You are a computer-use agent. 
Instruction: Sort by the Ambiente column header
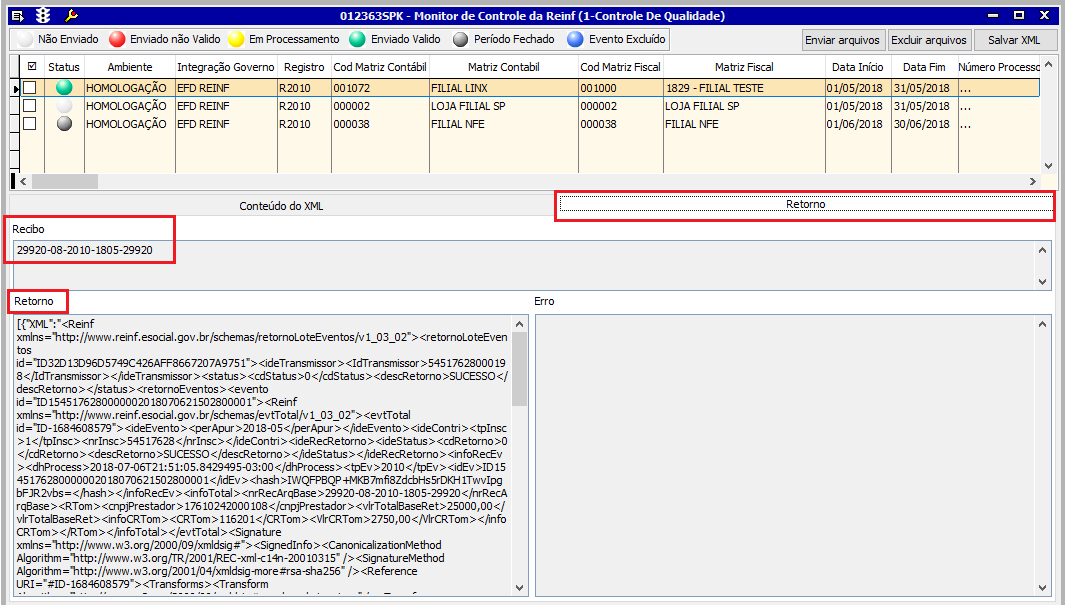pyautogui.click(x=130, y=67)
